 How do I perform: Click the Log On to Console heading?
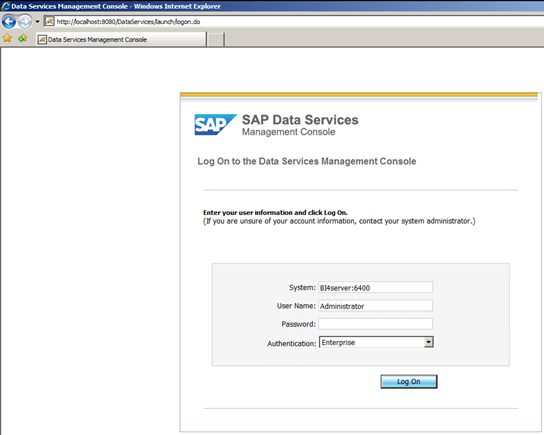point(307,161)
